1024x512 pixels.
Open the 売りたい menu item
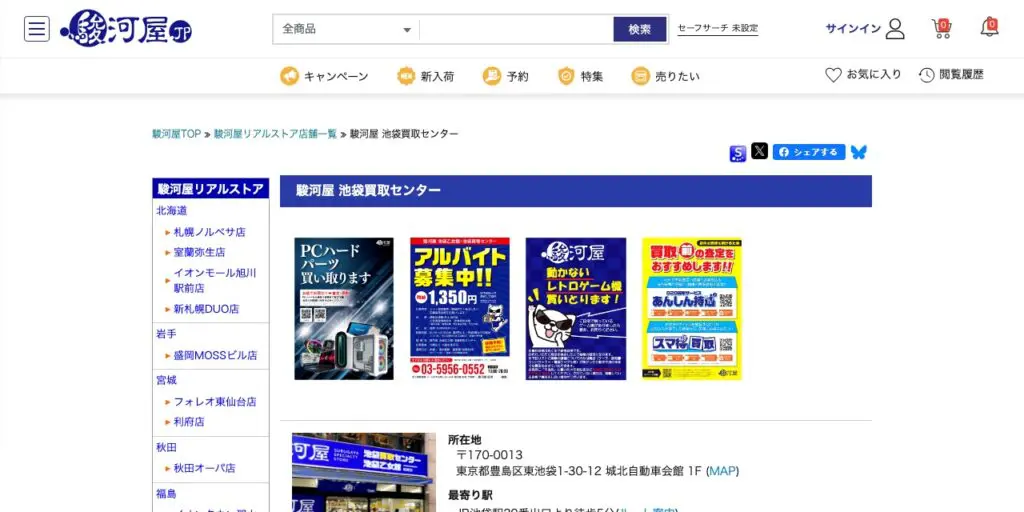click(x=677, y=76)
